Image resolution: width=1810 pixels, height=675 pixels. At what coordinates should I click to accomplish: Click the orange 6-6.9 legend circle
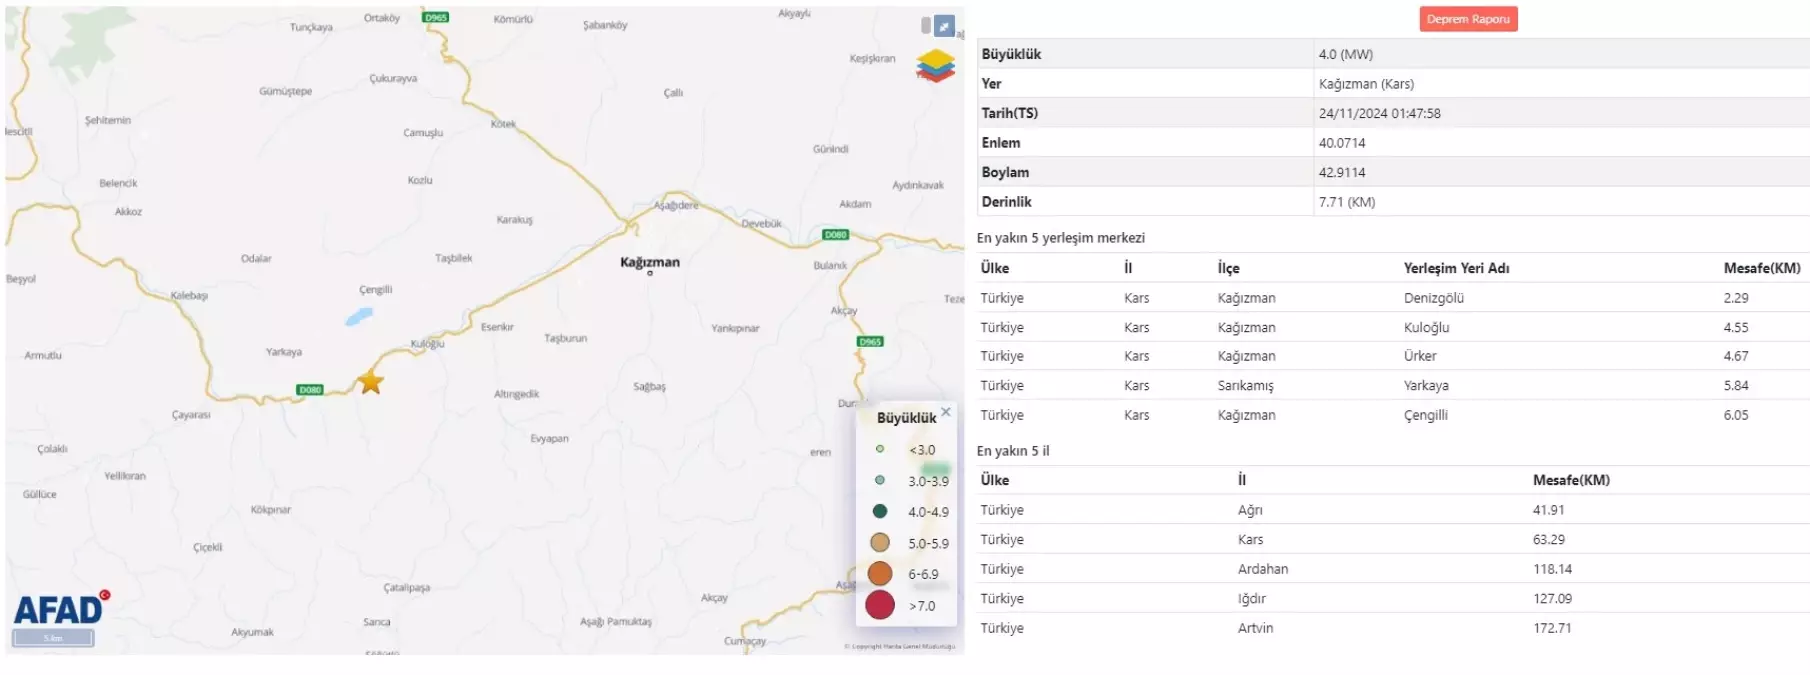[x=880, y=574]
